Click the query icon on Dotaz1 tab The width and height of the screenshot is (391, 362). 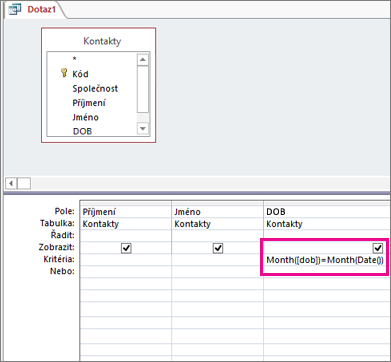click(15, 9)
